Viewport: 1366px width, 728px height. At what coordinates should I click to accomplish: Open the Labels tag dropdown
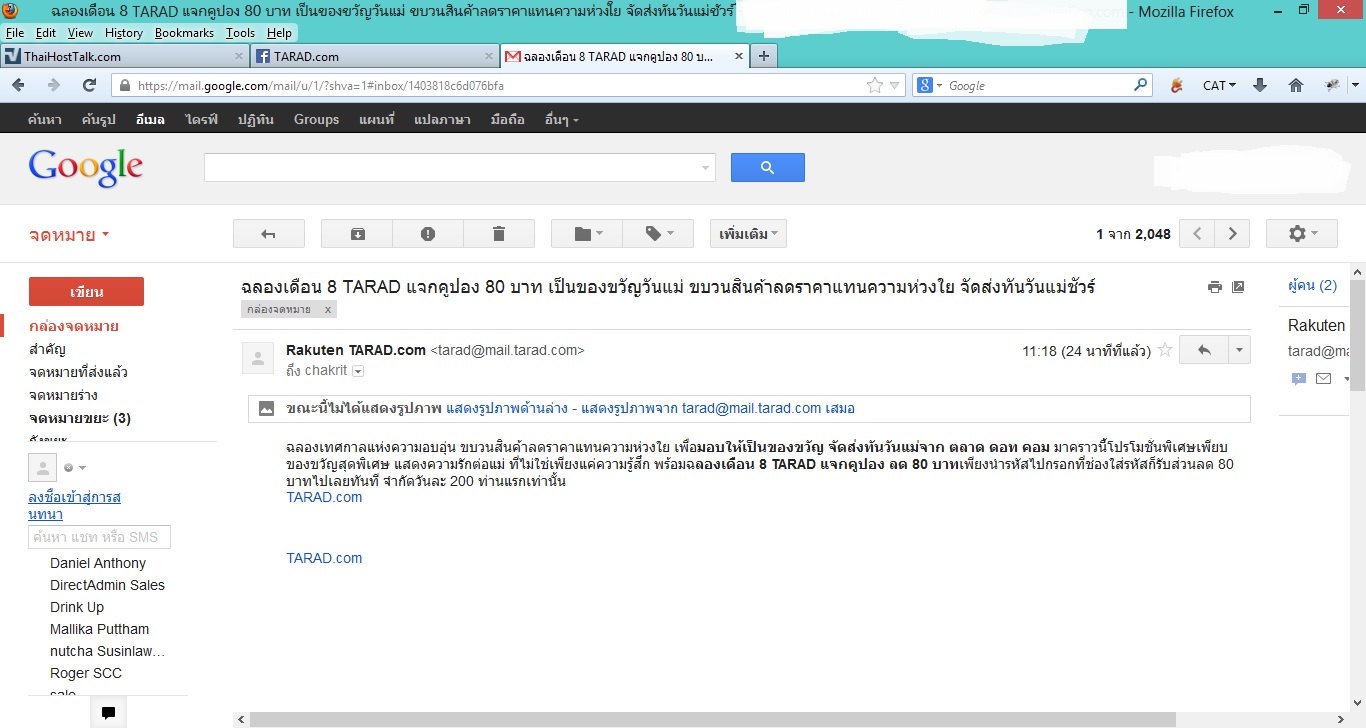click(658, 234)
